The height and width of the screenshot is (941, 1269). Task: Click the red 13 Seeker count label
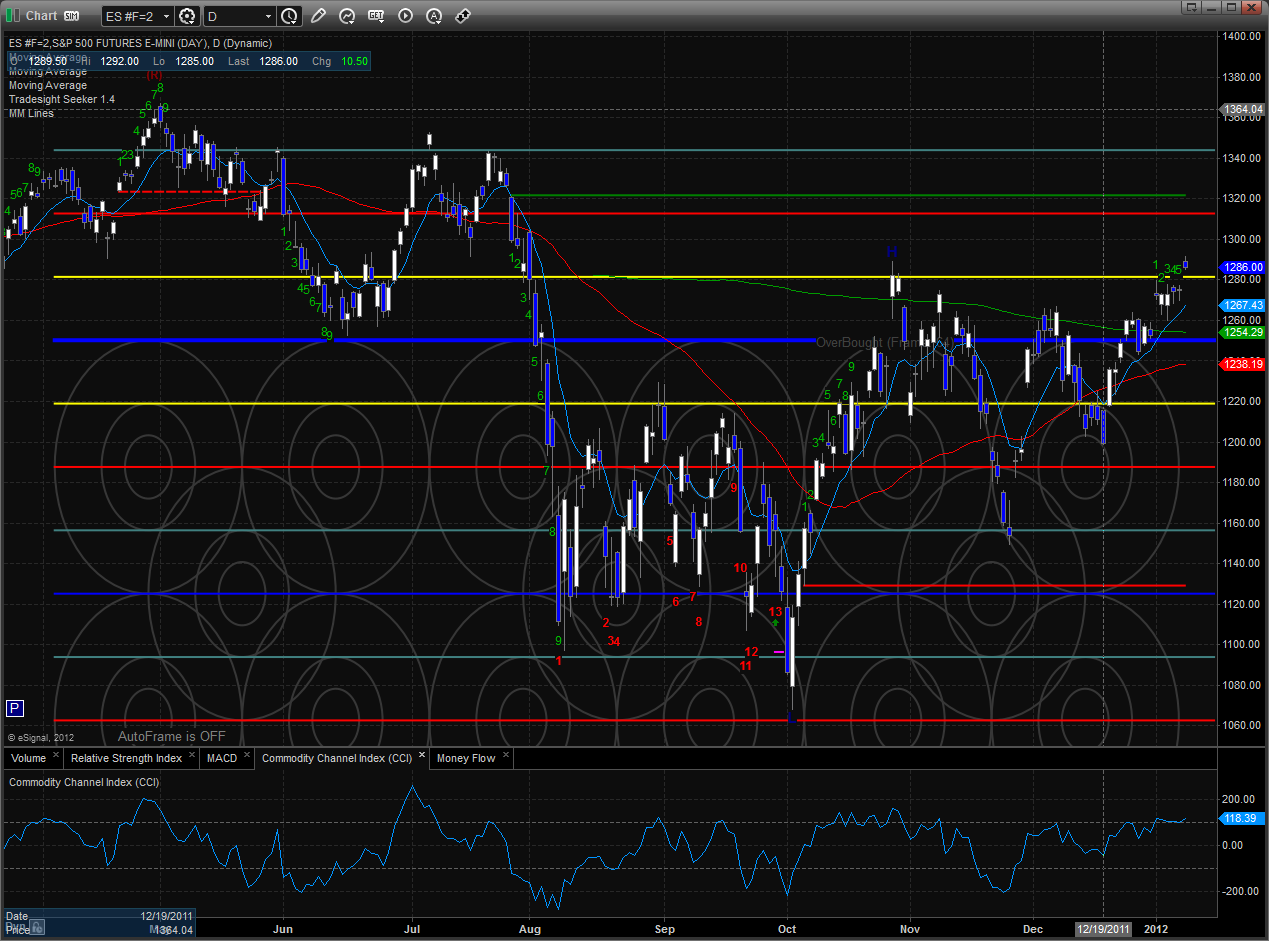(775, 611)
